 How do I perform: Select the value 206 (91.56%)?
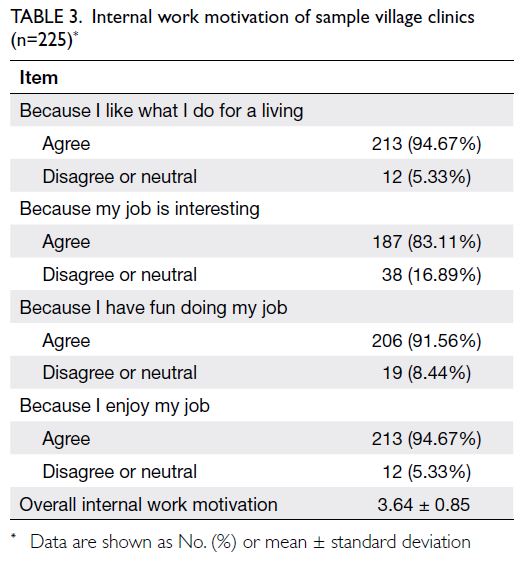pos(426,341)
